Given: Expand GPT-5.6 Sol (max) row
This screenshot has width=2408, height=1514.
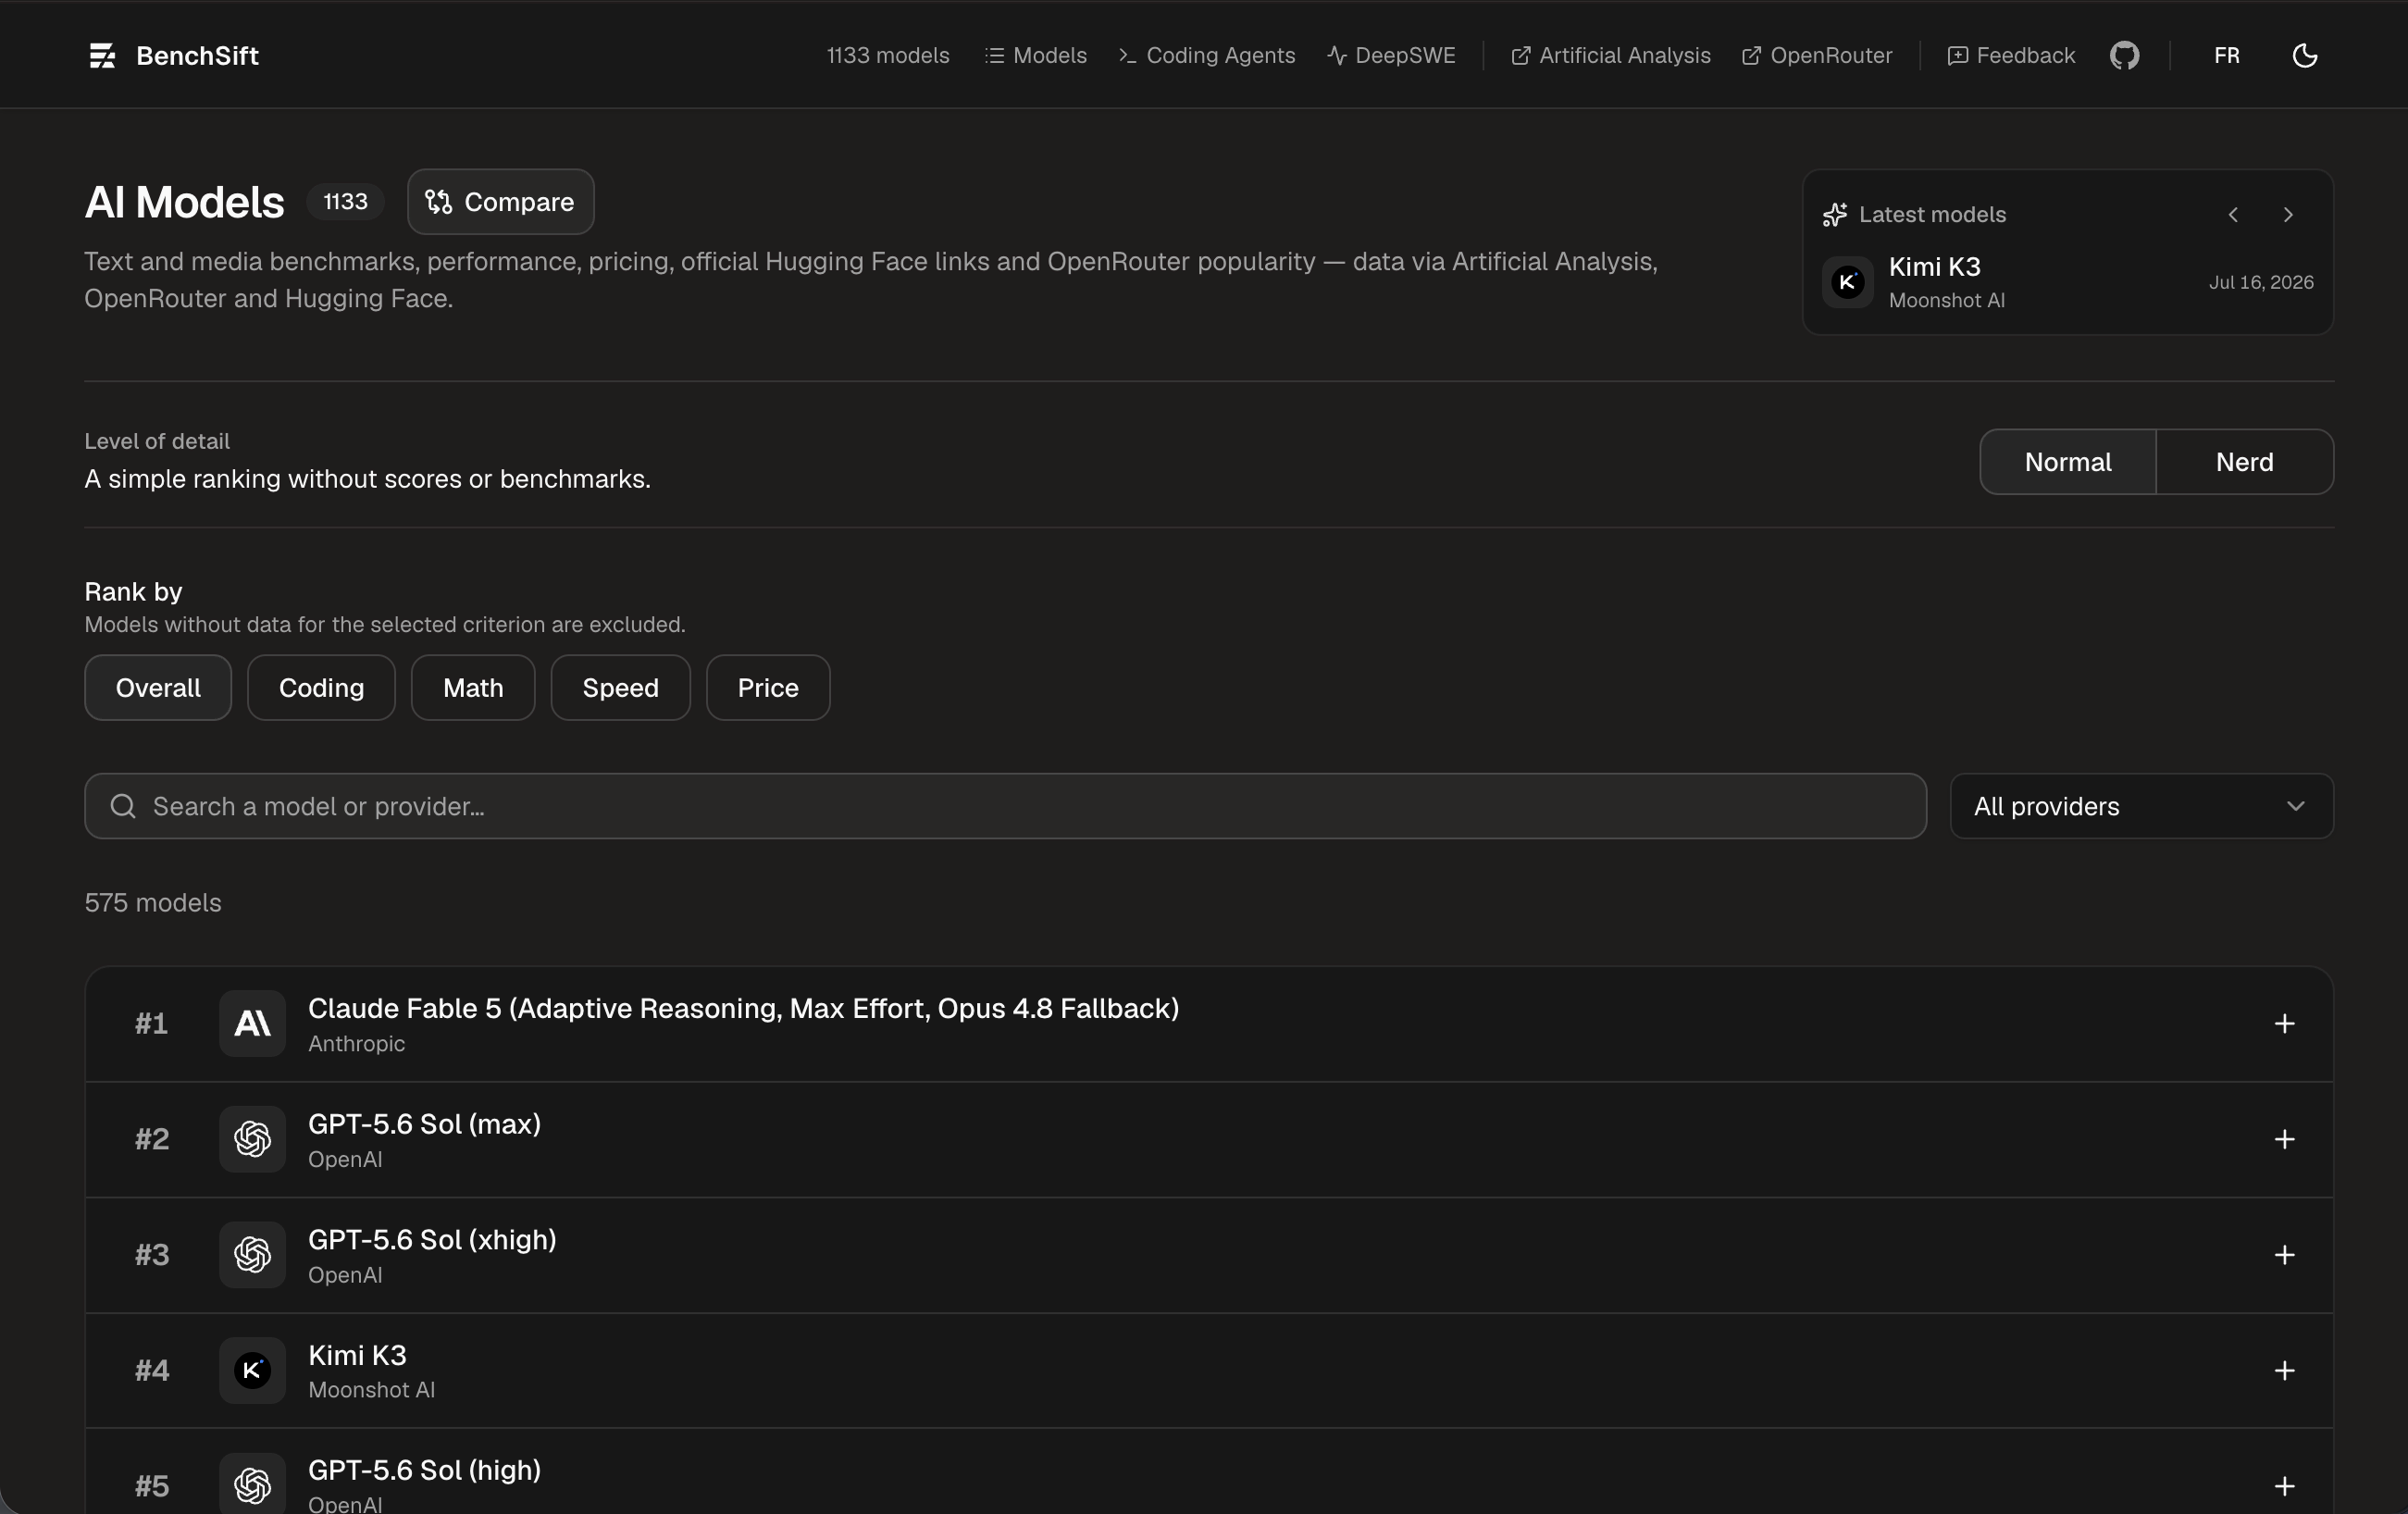Looking at the screenshot, I should [2284, 1139].
